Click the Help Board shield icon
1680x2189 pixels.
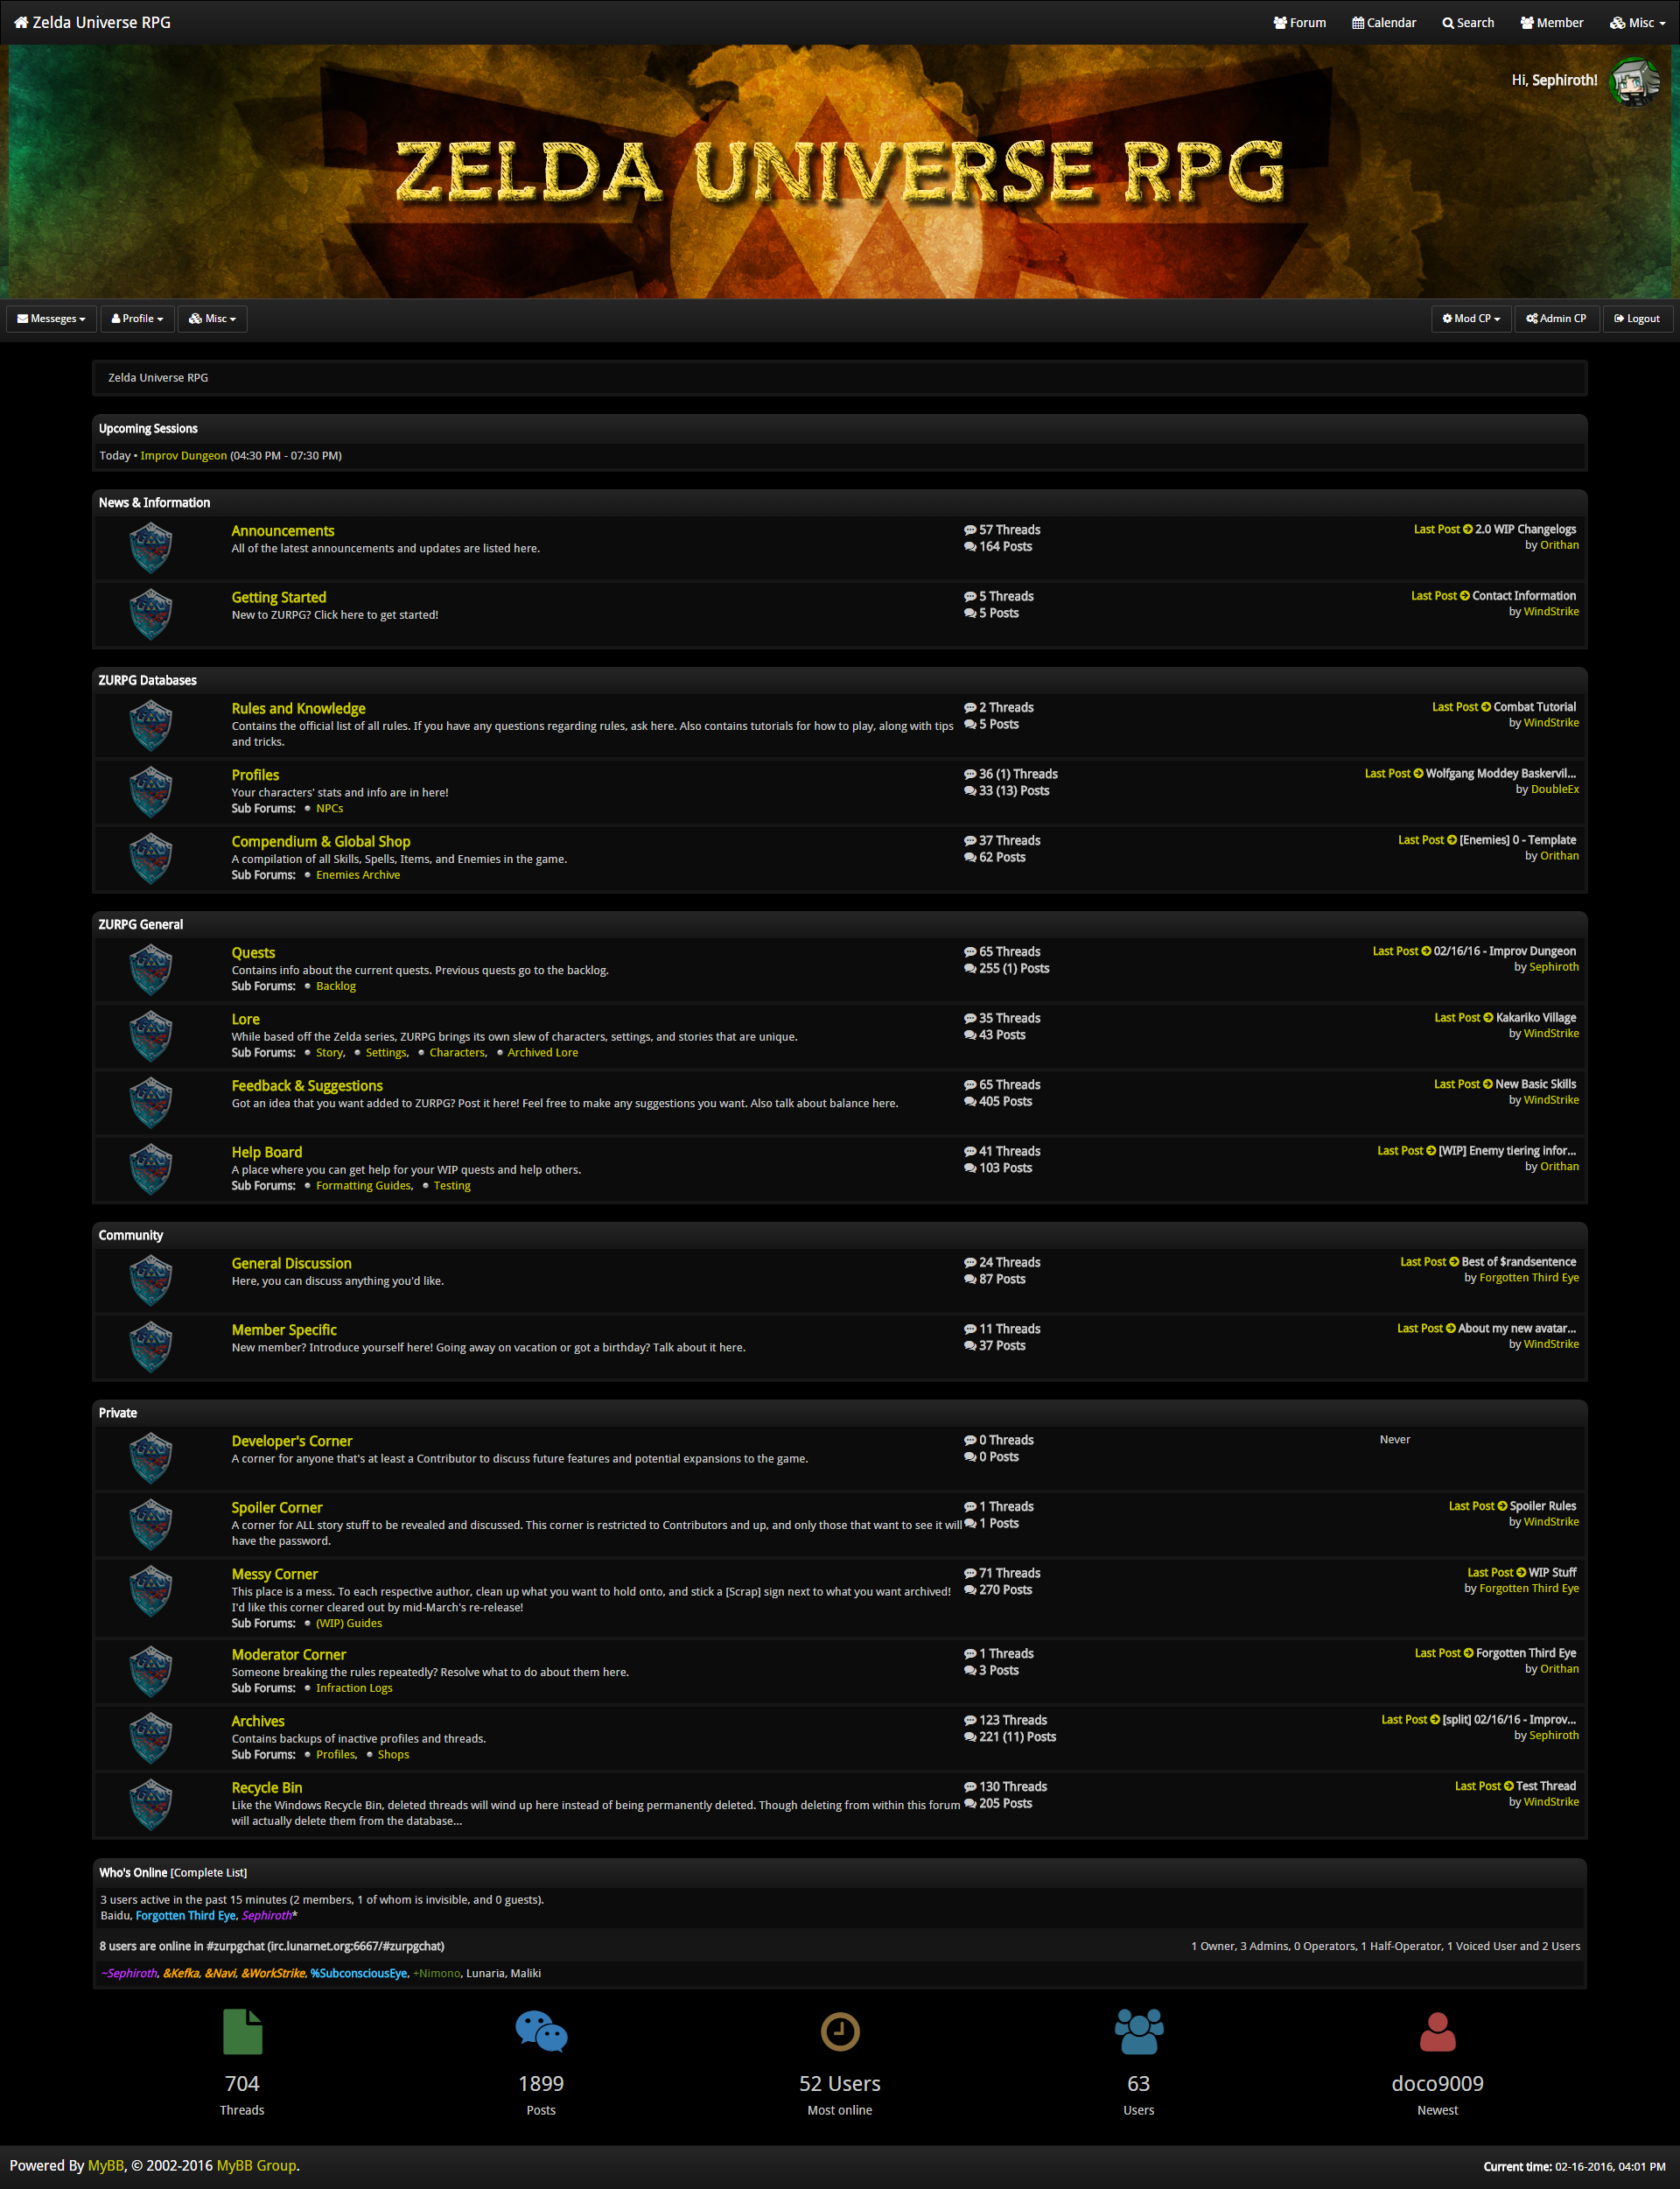[151, 1169]
